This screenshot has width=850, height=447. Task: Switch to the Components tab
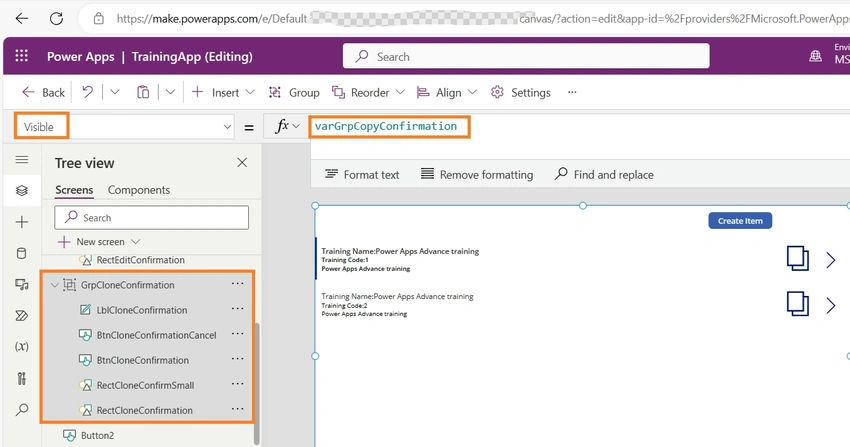pos(139,190)
